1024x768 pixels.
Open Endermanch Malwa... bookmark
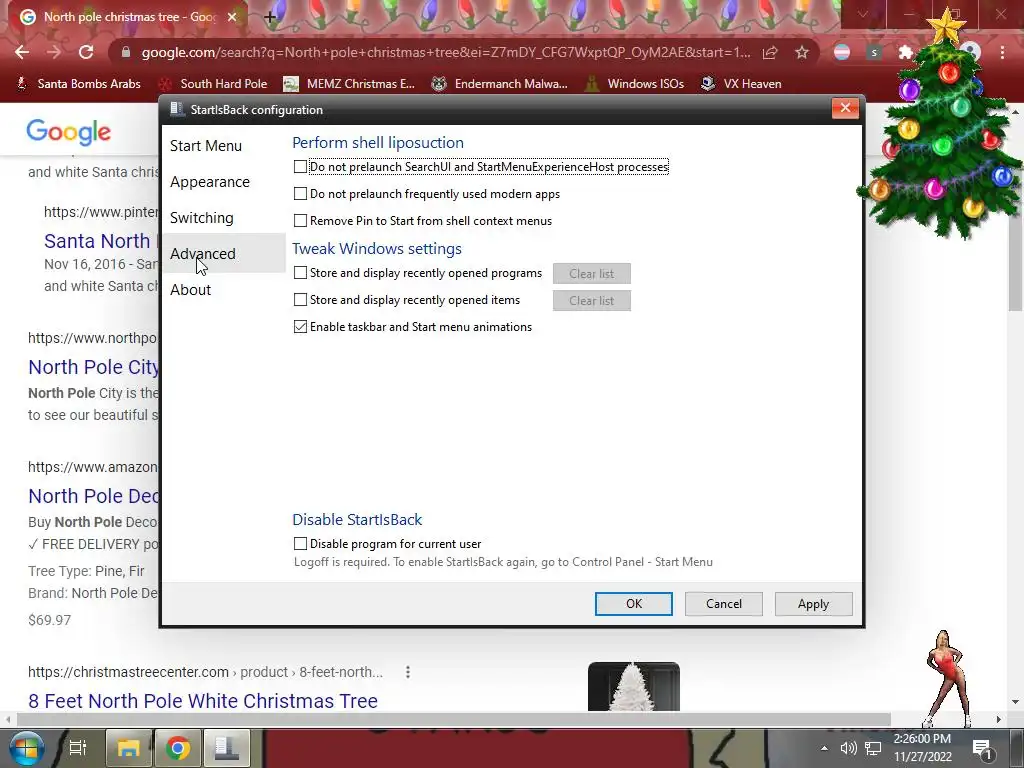[x=500, y=84]
